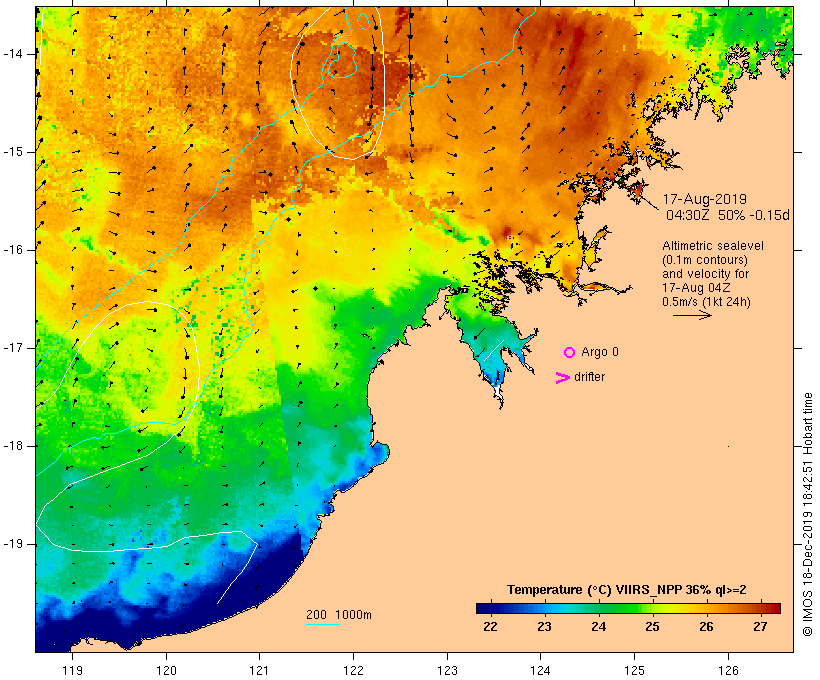Click the 'drifter' legend label
Viewport: 820px width, 680px height.
click(x=589, y=377)
